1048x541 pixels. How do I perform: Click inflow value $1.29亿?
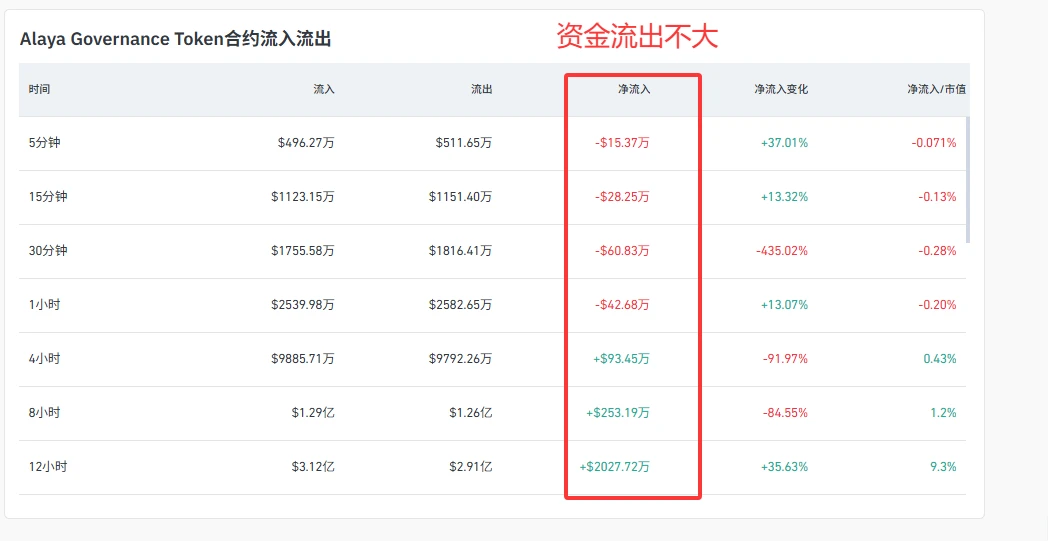tap(313, 413)
